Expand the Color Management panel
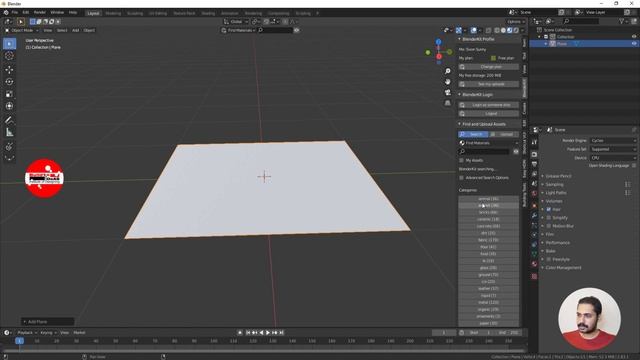The height and width of the screenshot is (360, 640). click(x=563, y=268)
